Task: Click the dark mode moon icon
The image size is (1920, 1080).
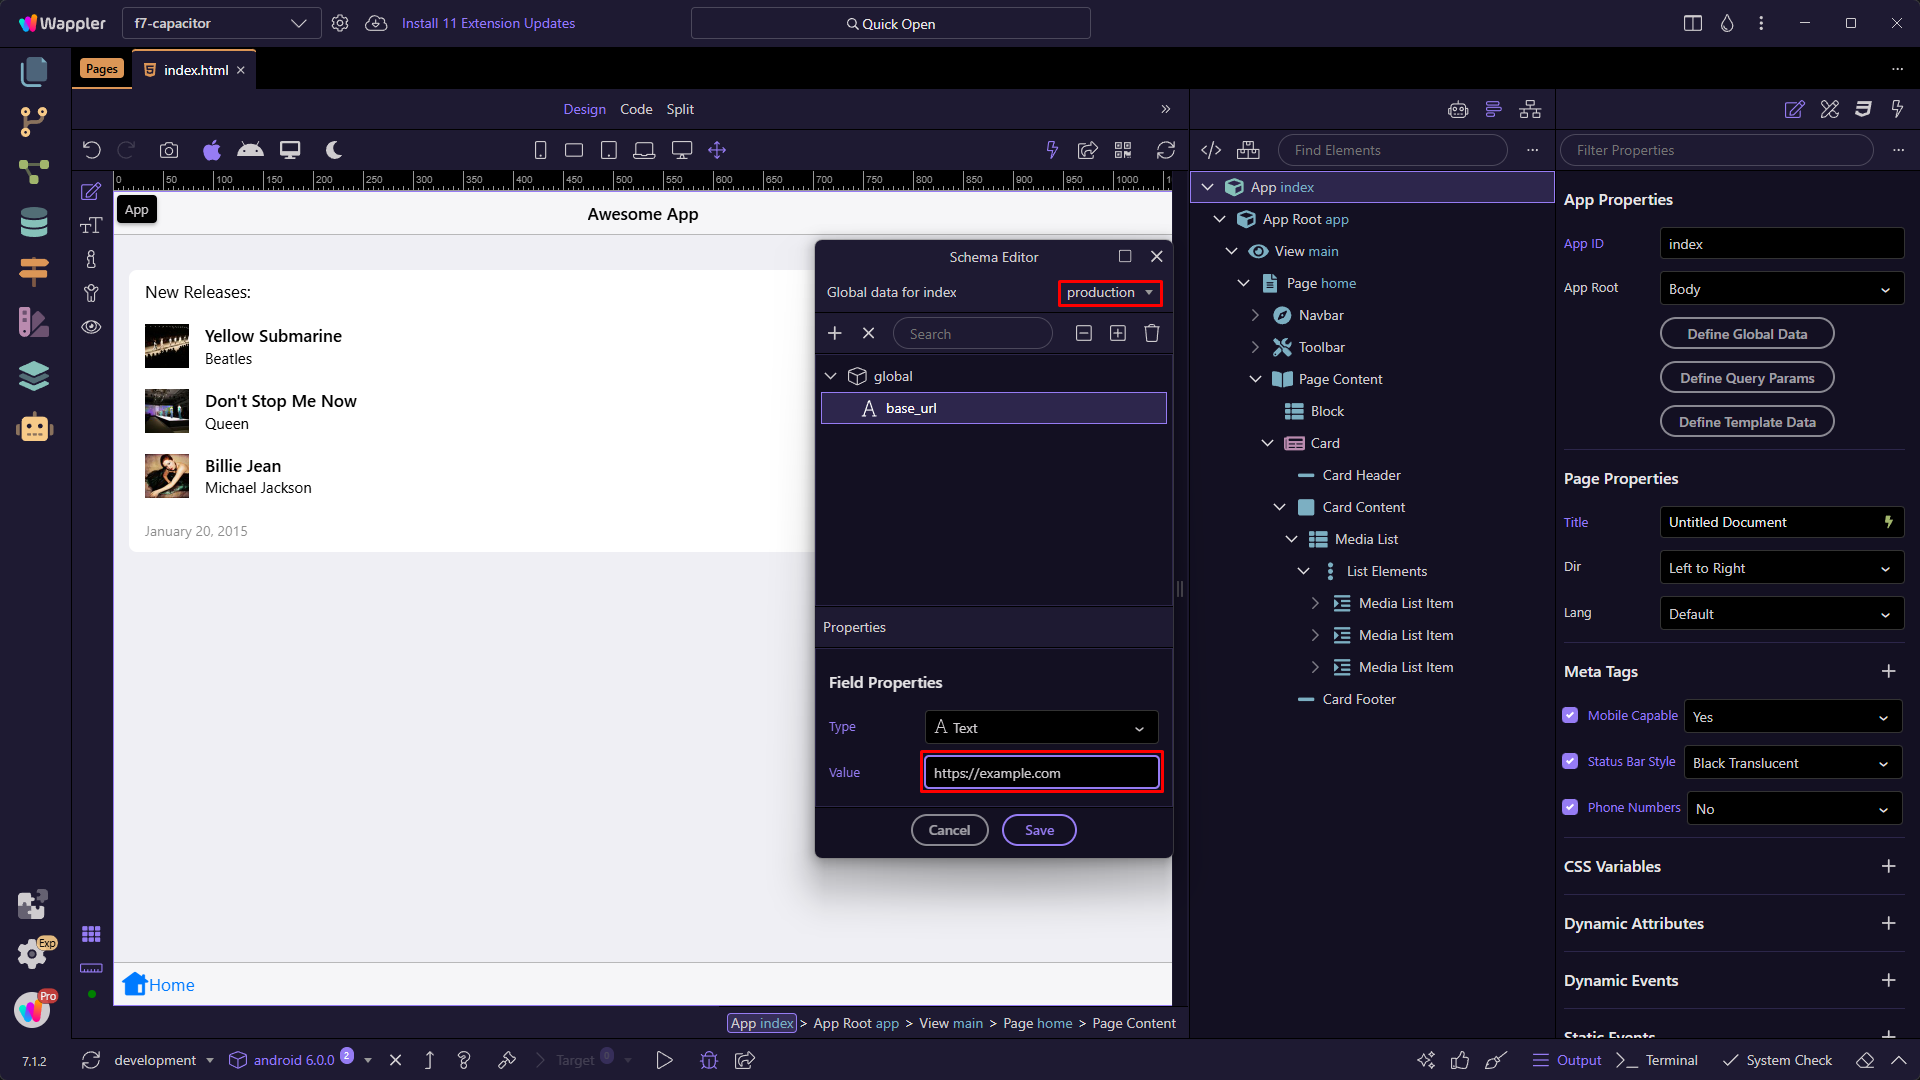Action: pos(334,150)
